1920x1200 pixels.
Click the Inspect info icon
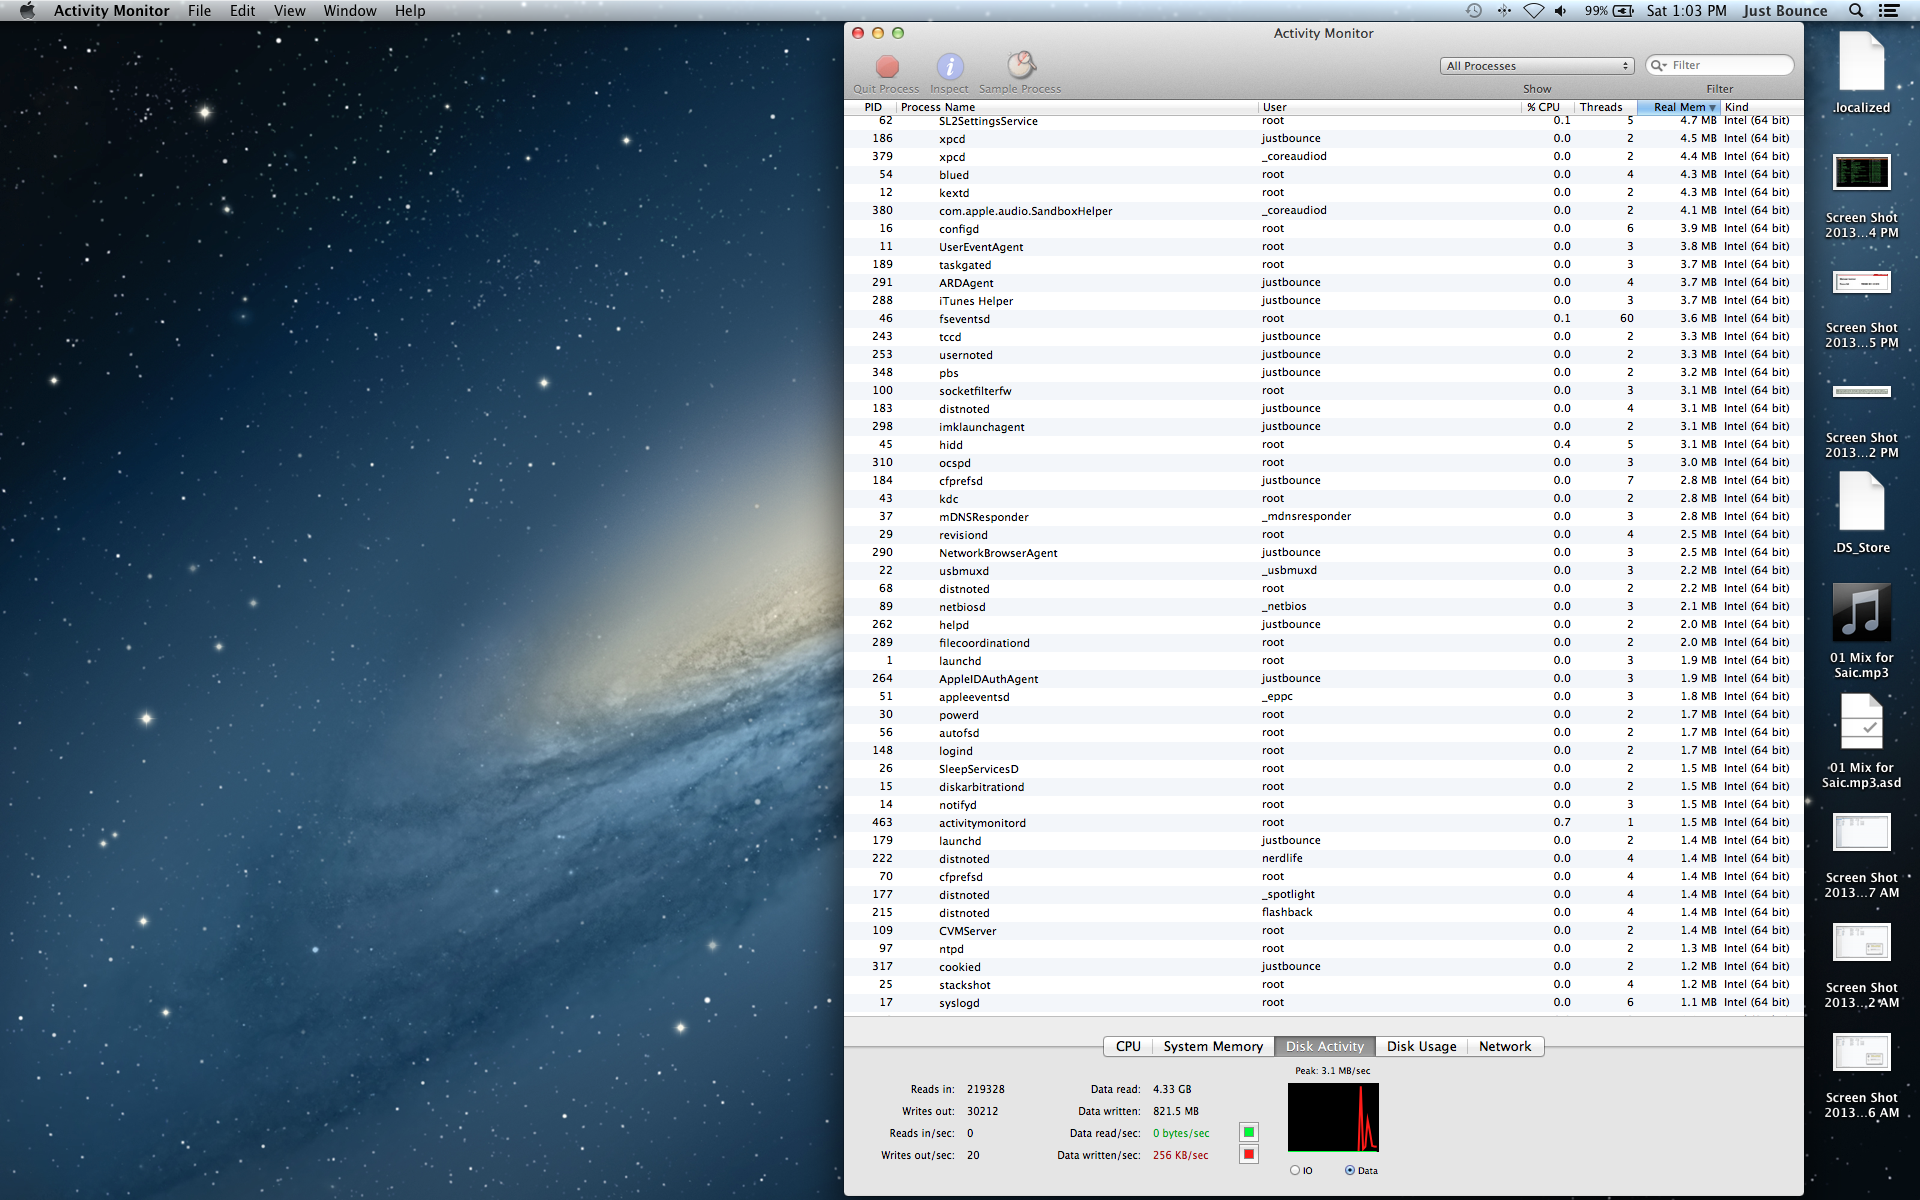point(949,67)
